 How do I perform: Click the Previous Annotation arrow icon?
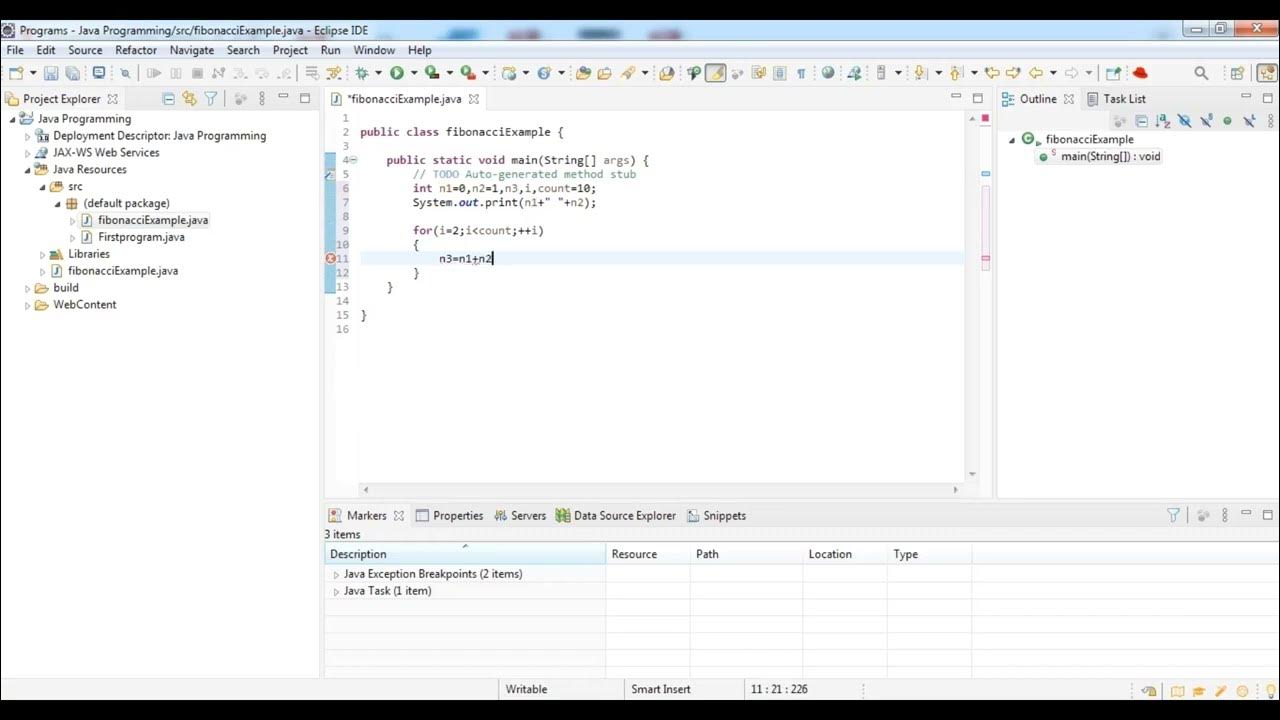click(955, 73)
